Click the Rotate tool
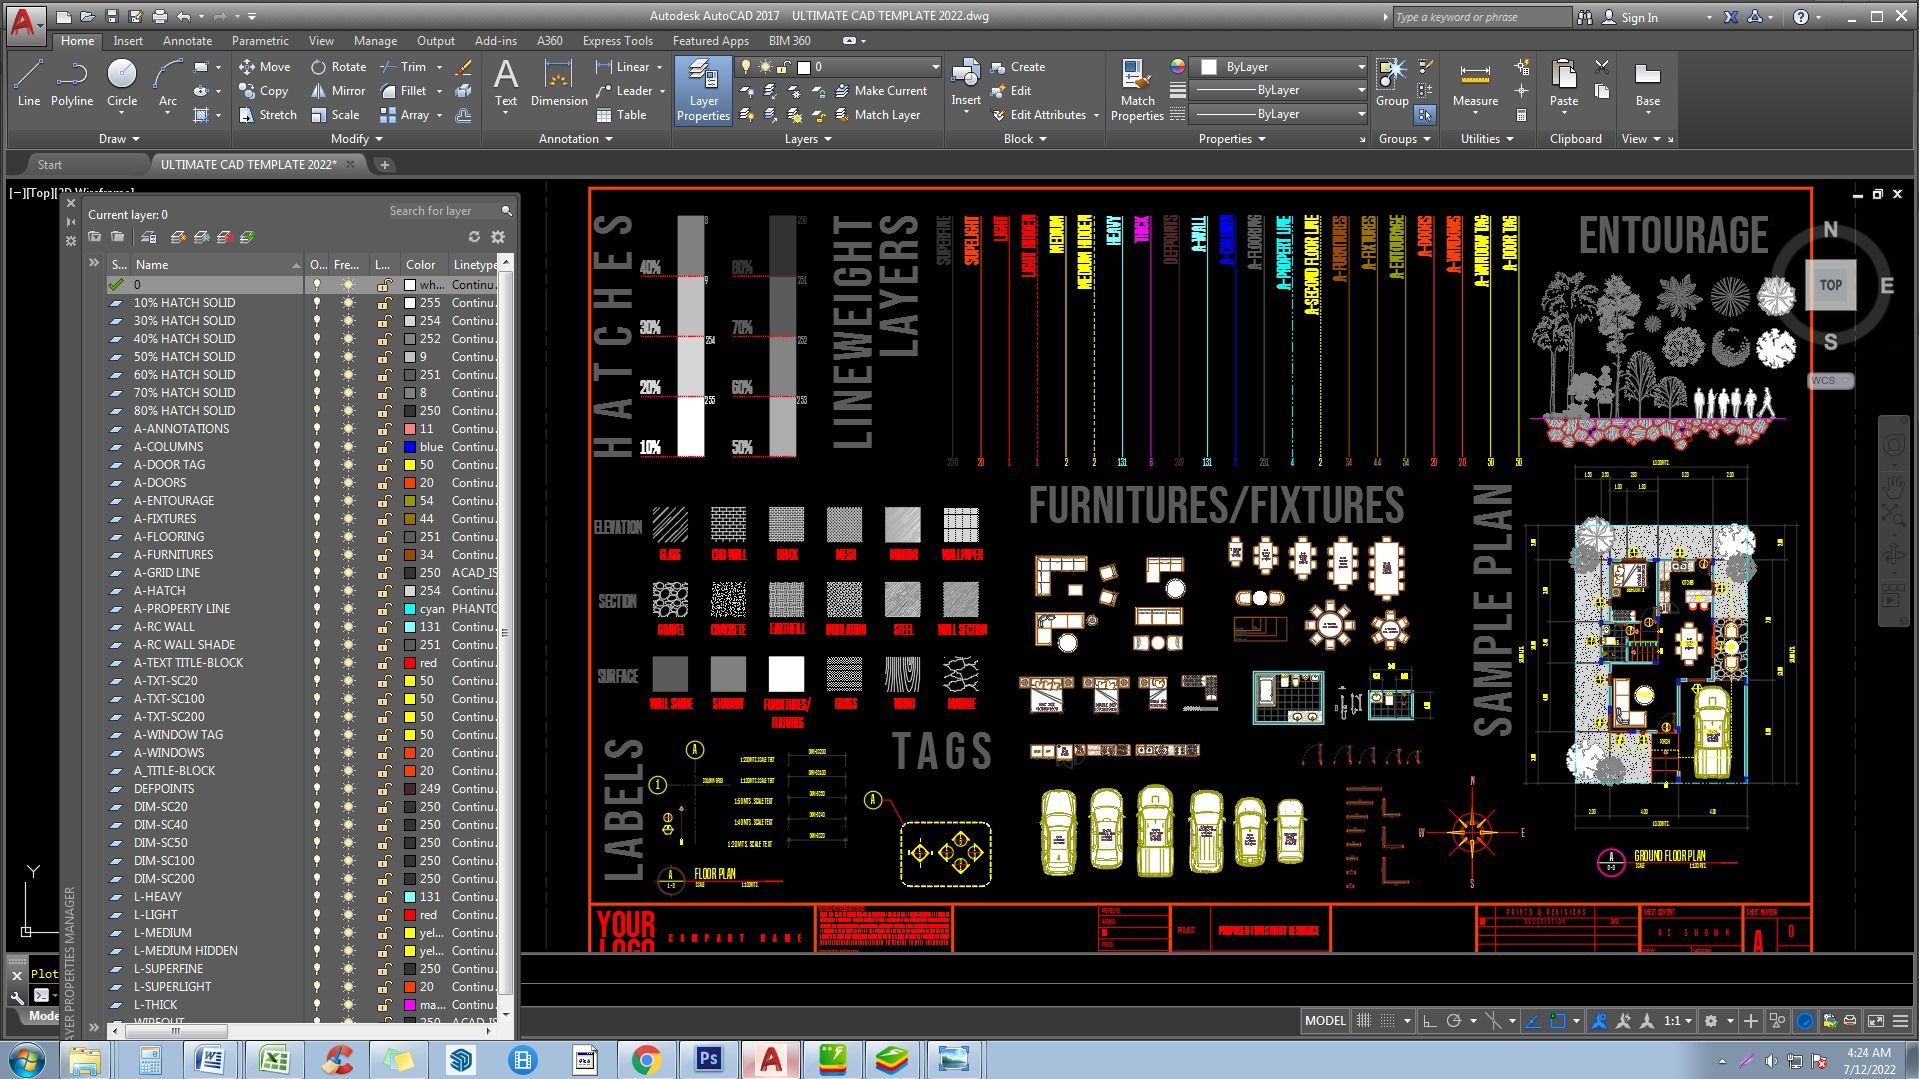Image resolution: width=1919 pixels, height=1079 pixels. (x=338, y=67)
